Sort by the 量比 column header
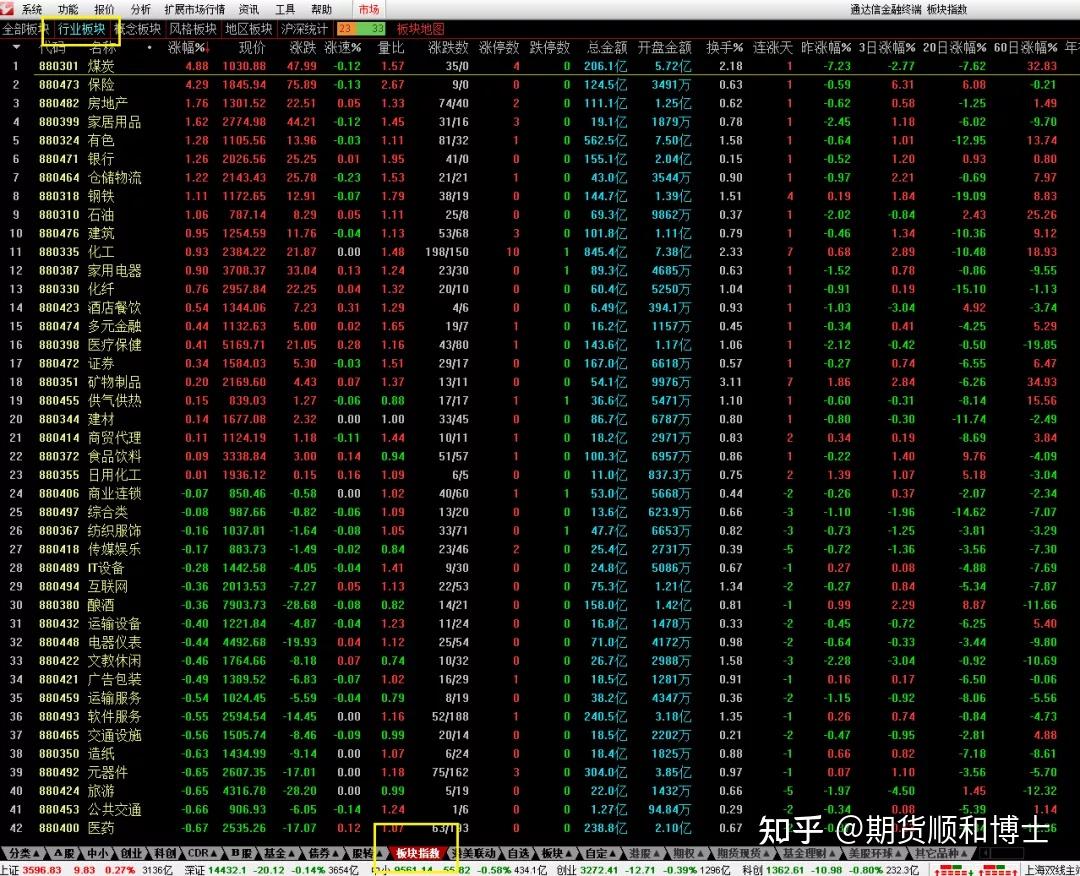Image resolution: width=1080 pixels, height=876 pixels. (391, 48)
